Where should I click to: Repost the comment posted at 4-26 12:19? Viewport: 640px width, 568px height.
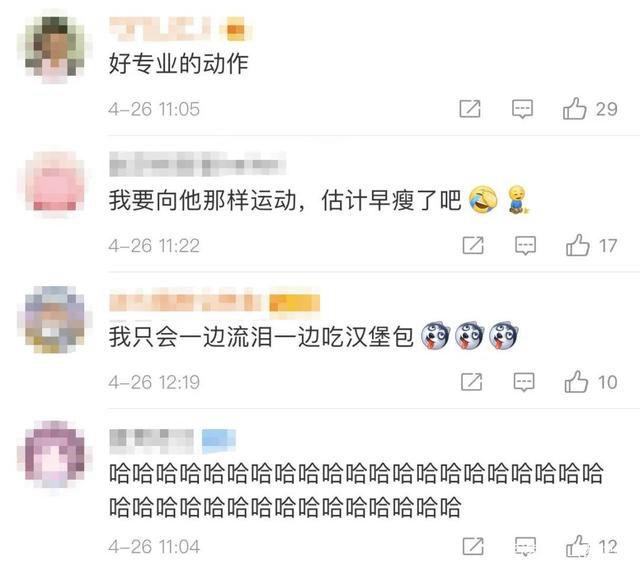coord(471,382)
